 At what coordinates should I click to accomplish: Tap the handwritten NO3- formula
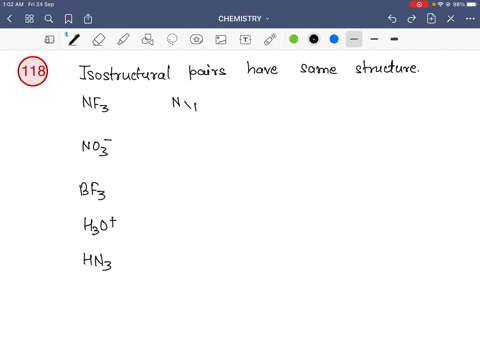pos(97,147)
